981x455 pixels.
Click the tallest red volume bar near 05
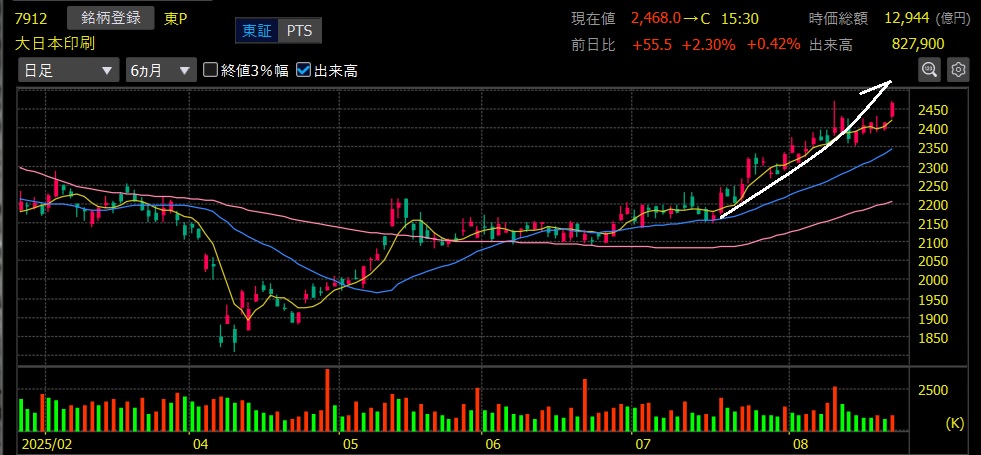pos(327,400)
